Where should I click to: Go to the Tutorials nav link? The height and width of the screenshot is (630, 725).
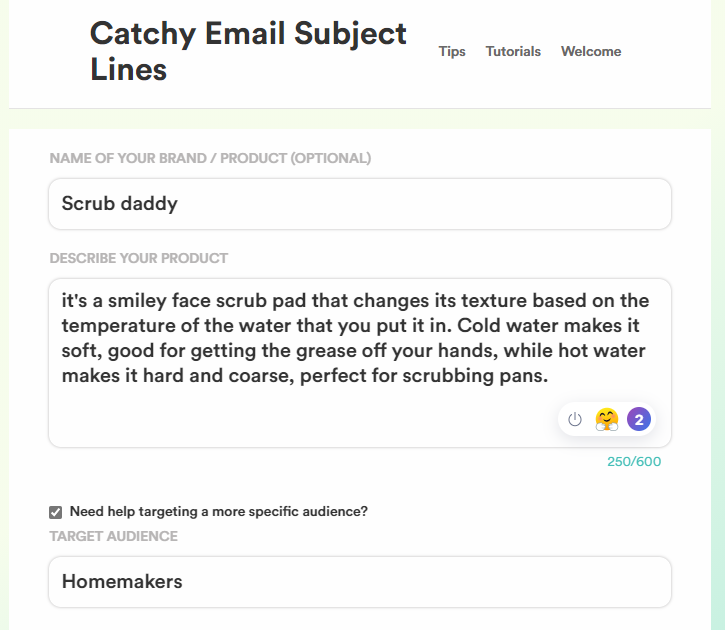[513, 51]
